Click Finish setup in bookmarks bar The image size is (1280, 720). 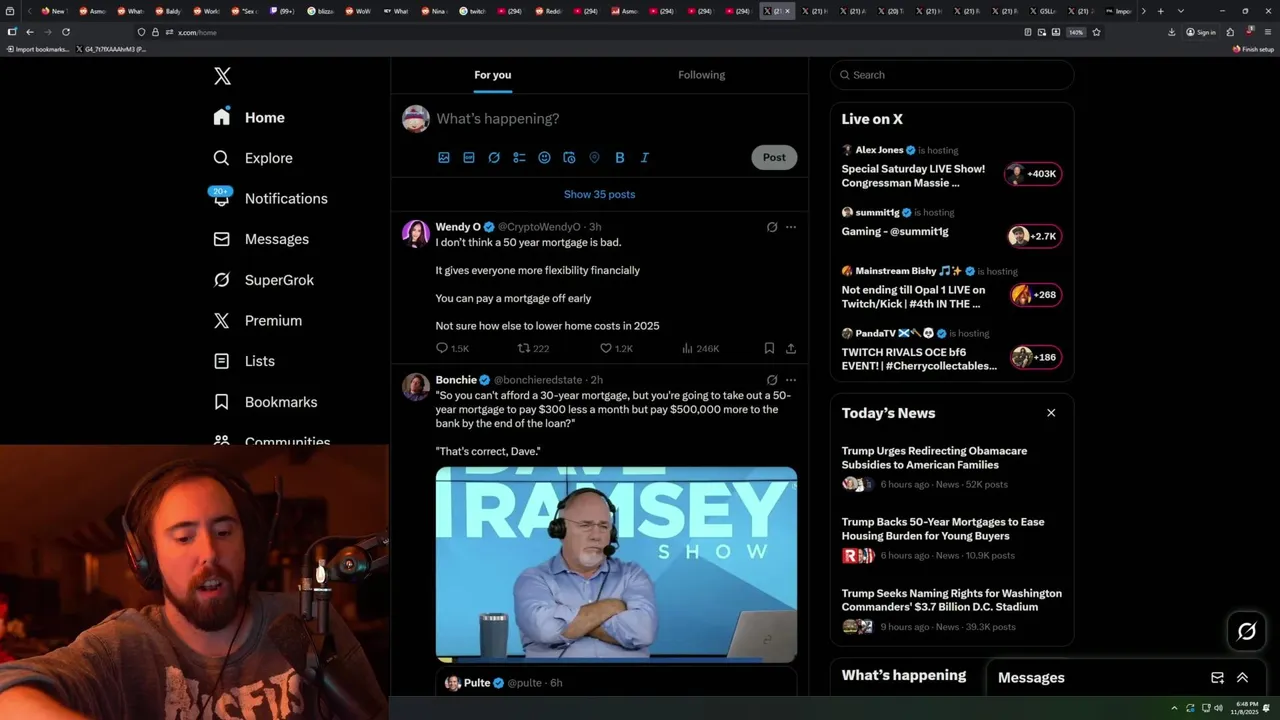[x=1253, y=49]
